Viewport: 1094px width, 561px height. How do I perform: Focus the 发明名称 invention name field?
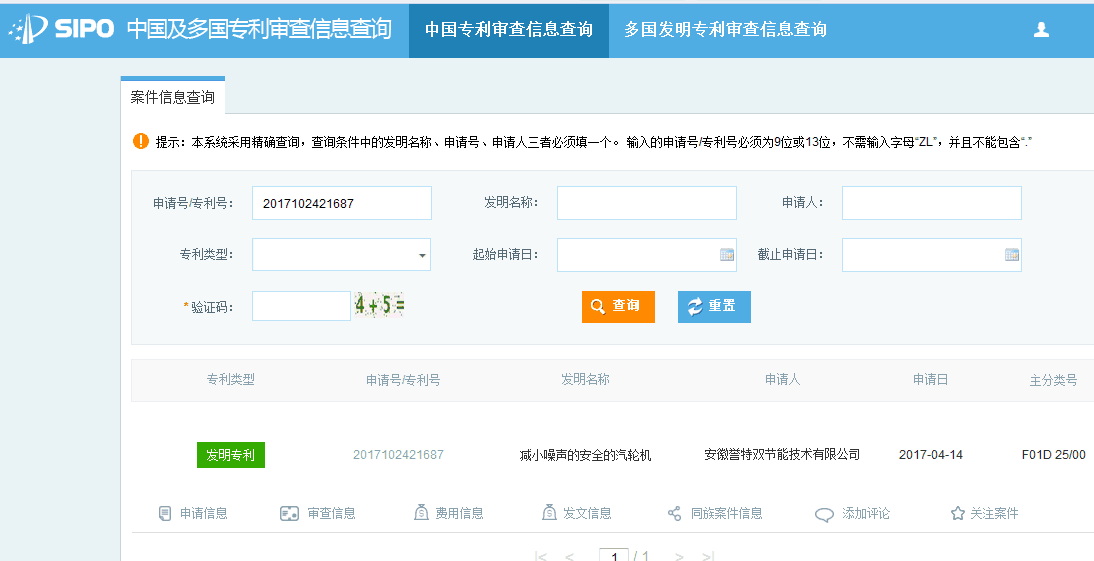[x=646, y=203]
